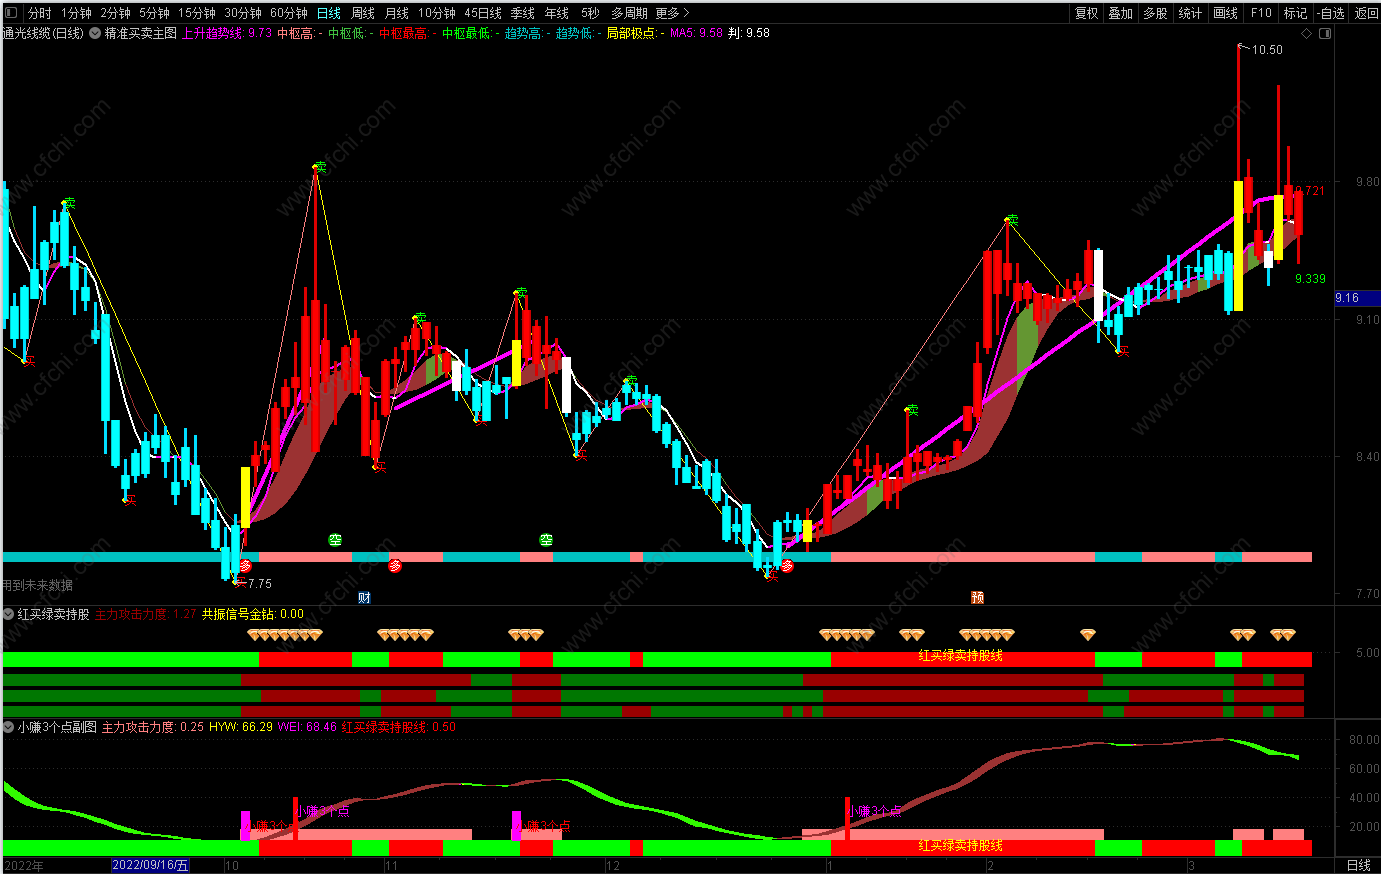
Task: Click the 卖 signal at the October peak
Action: [x=320, y=167]
